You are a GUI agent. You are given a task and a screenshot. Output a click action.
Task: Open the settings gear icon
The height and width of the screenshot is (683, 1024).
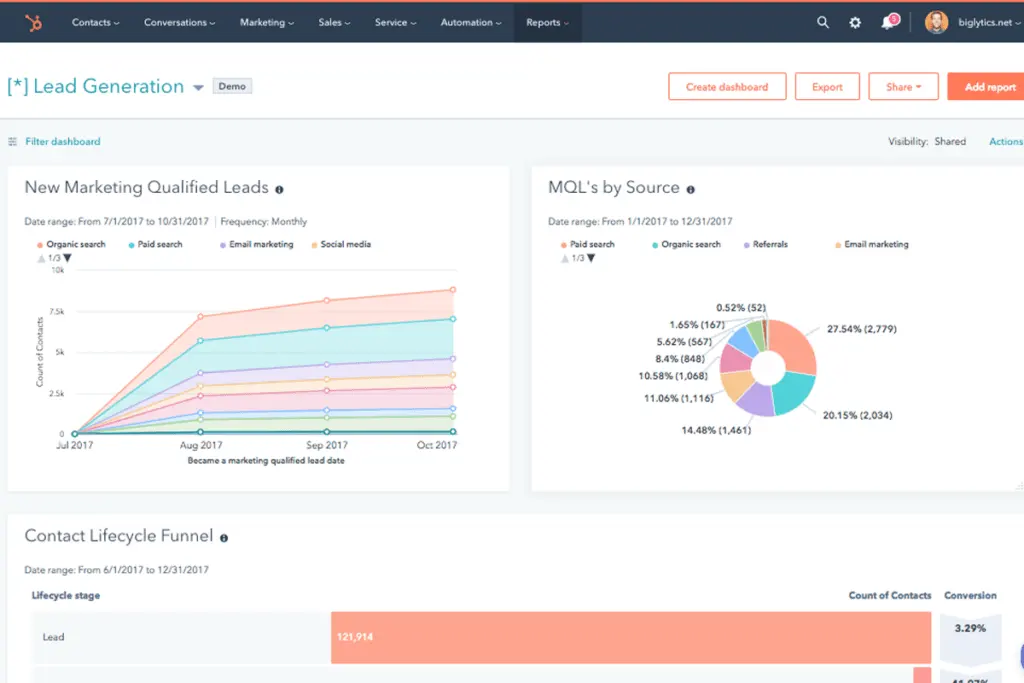(855, 23)
